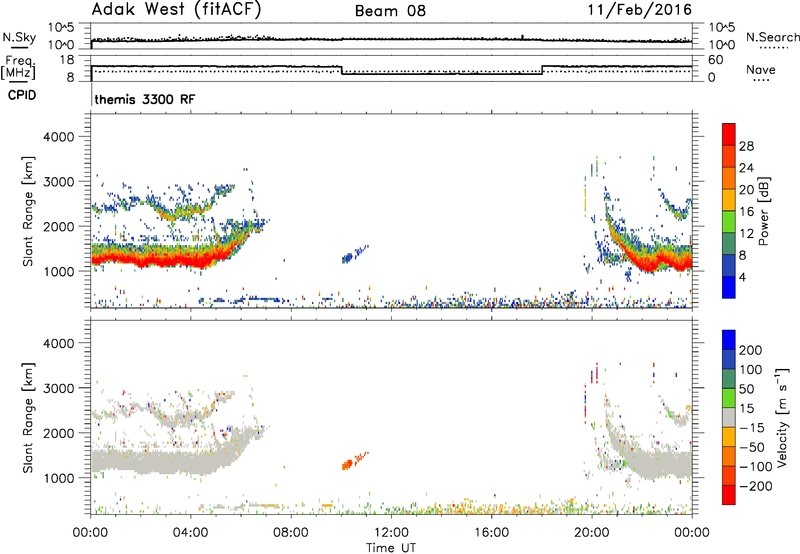The image size is (800, 554).
Task: Click the "18" tick on the frequency axis
Action: (66, 60)
